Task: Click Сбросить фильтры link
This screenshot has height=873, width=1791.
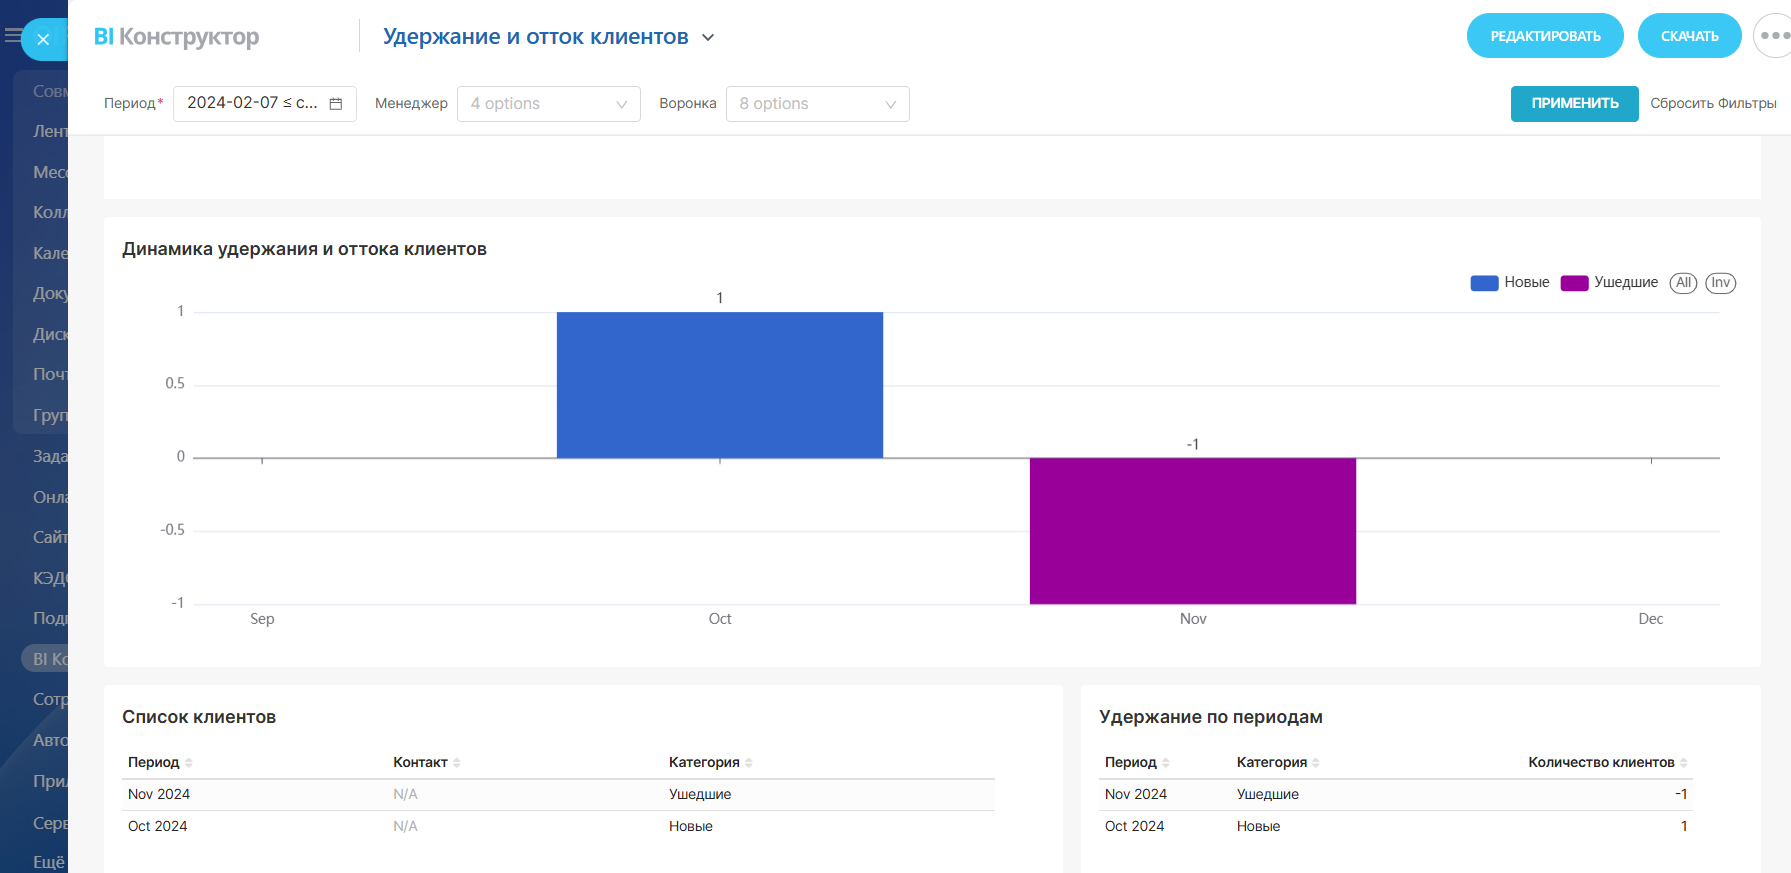Action: tap(1712, 104)
